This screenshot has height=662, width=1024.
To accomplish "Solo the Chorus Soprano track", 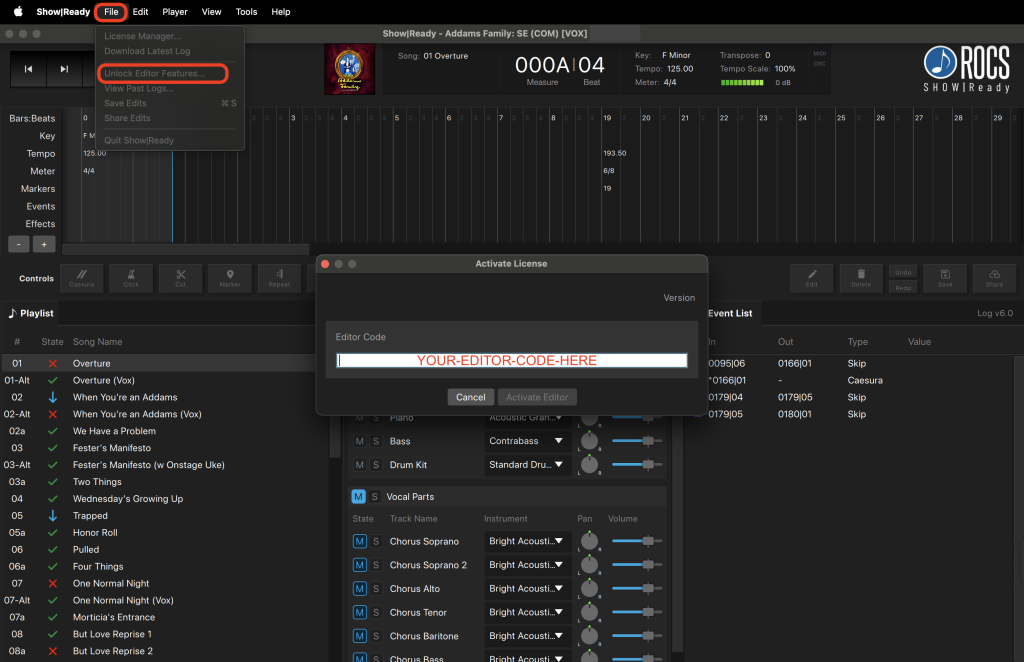I will pyautogui.click(x=376, y=541).
